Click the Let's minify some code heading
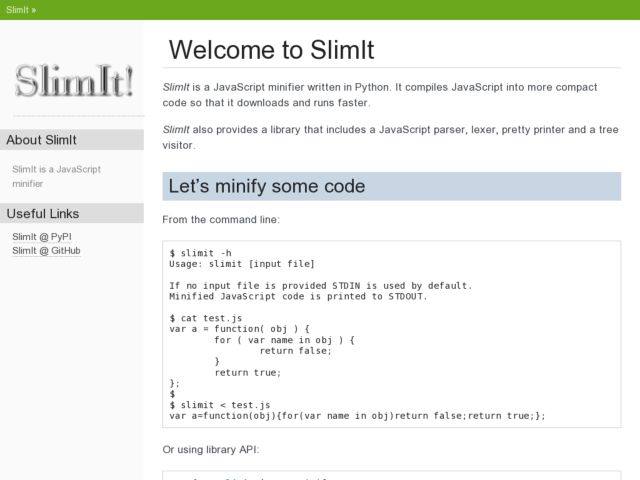 266,186
